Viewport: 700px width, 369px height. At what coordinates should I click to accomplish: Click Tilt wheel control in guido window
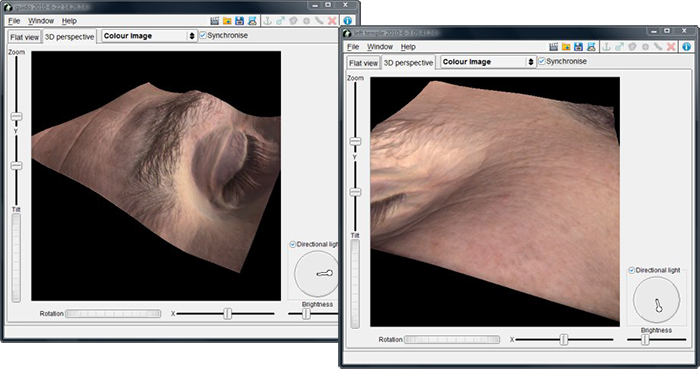point(16,258)
